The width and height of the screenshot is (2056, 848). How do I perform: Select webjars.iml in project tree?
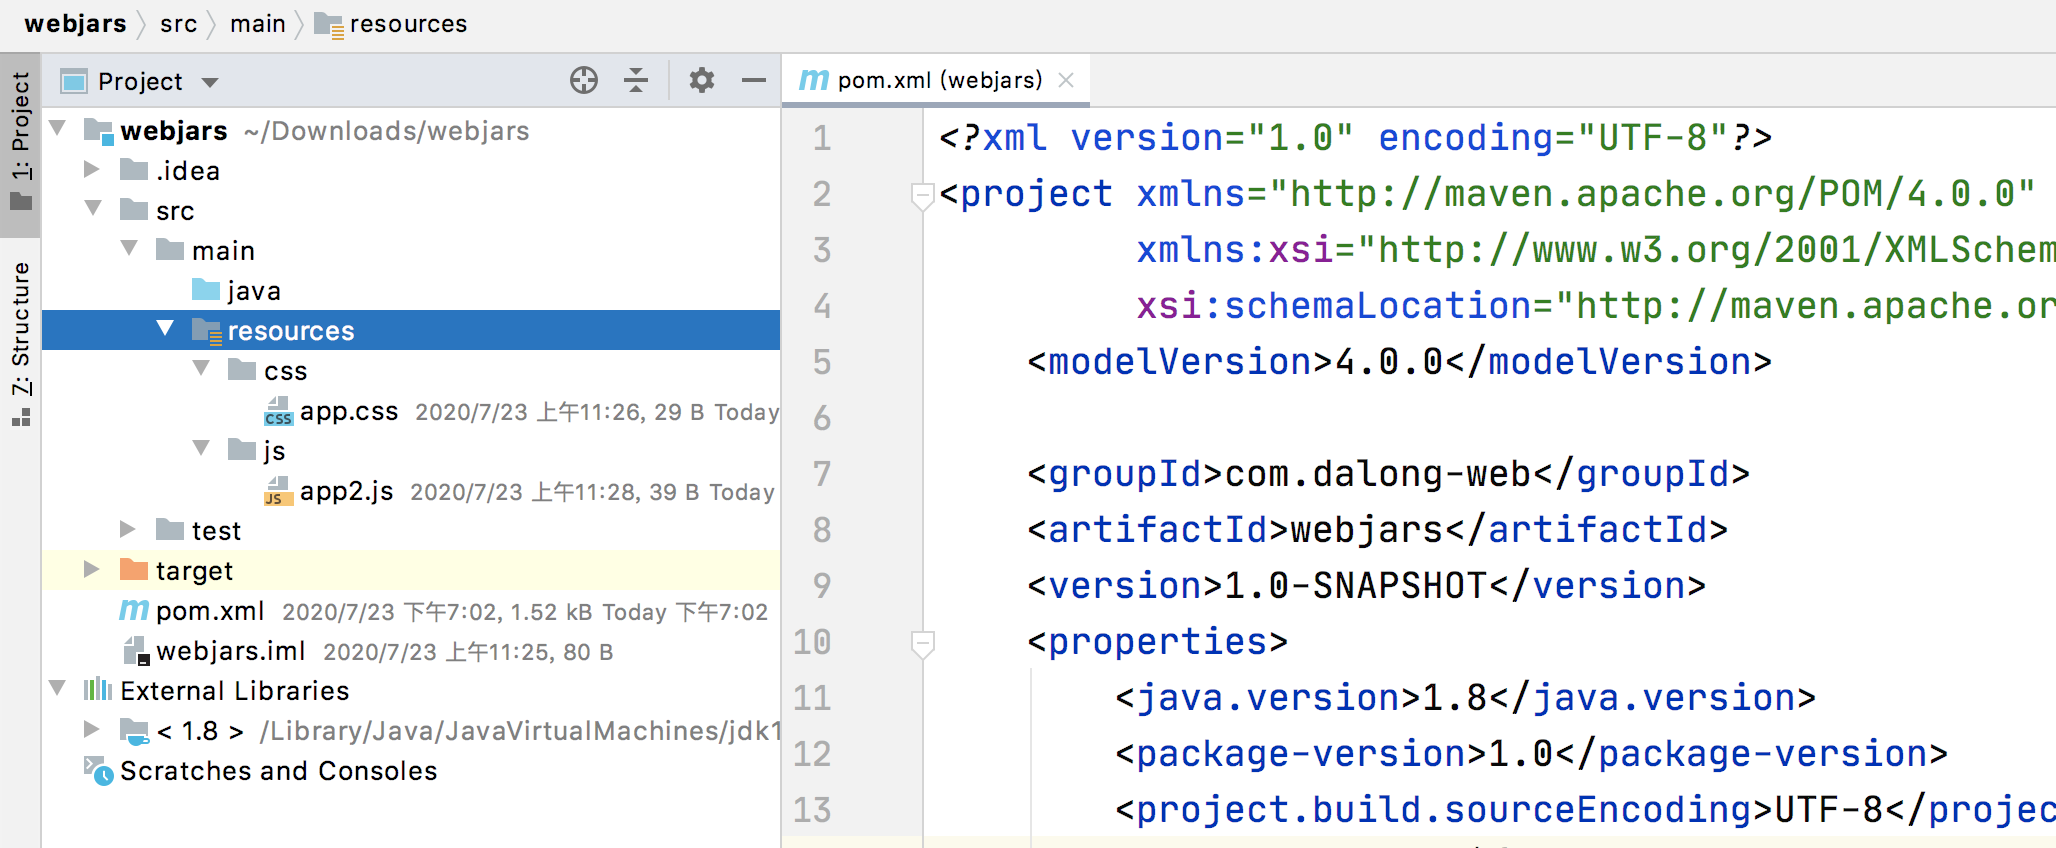(x=231, y=651)
